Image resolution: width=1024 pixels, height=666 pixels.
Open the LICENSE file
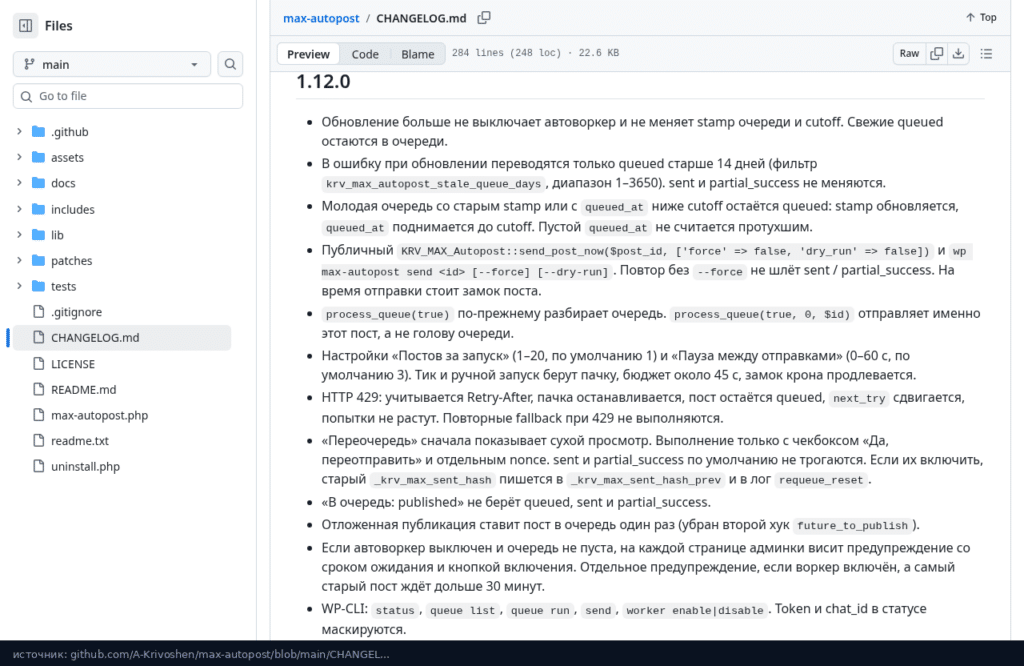tap(72, 364)
